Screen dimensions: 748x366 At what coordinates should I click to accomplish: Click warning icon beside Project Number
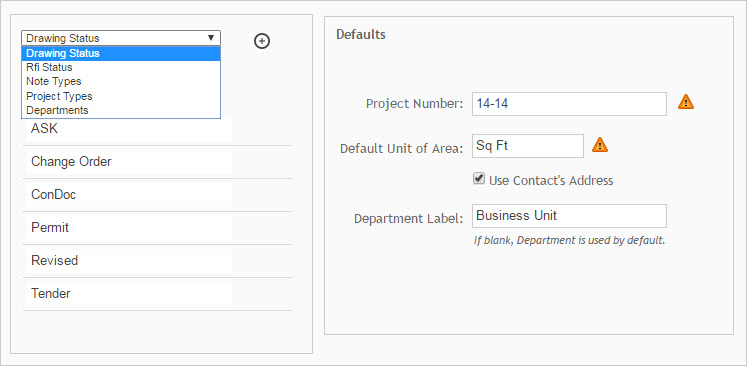point(686,102)
